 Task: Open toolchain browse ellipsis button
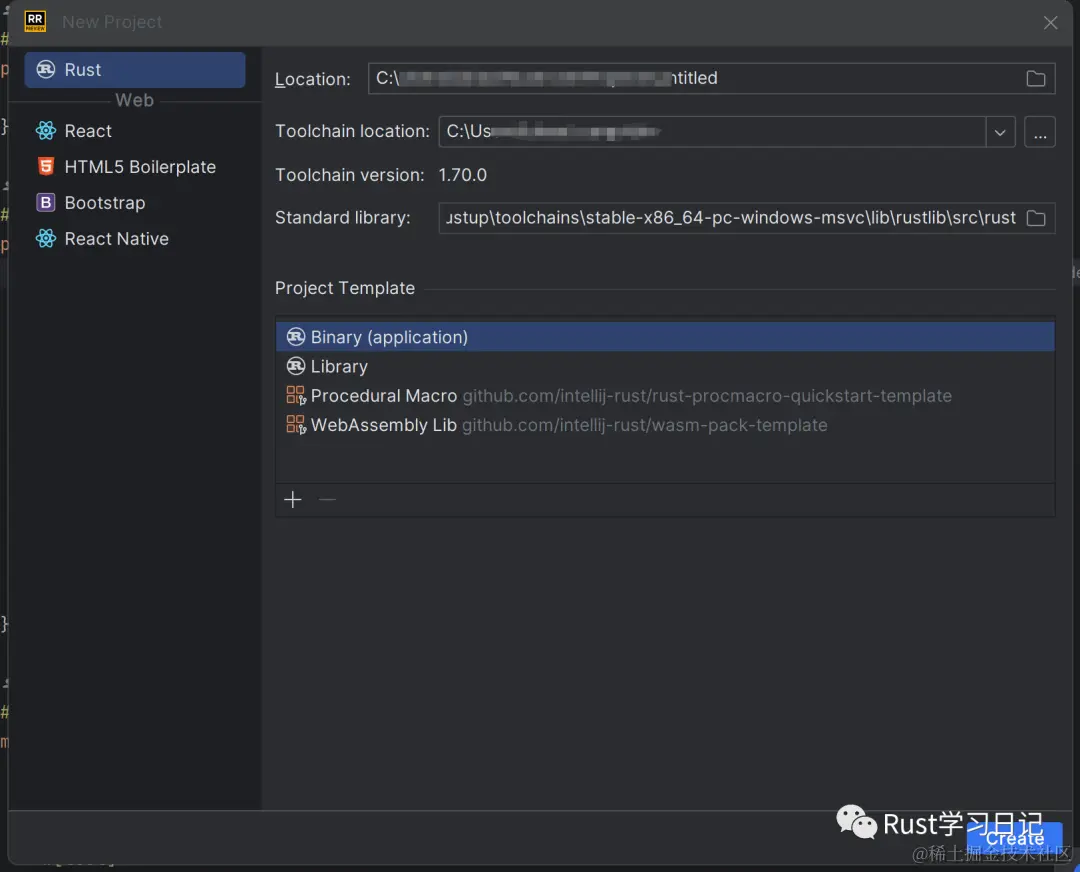click(1039, 132)
